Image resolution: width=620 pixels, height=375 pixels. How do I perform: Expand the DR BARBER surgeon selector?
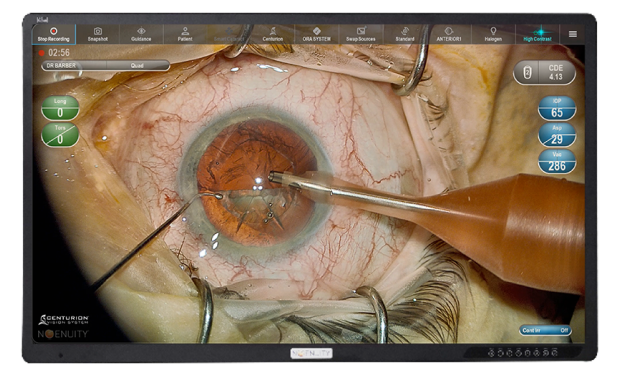74,66
